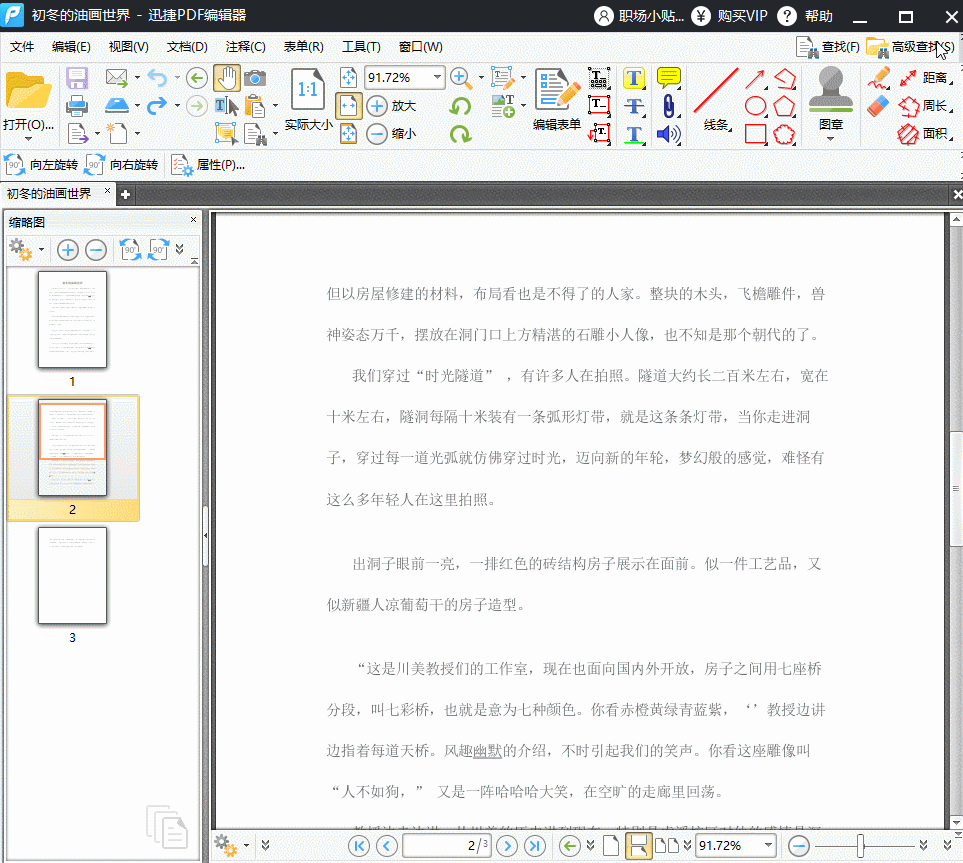Select the snapshot camera tool
Viewport: 963px width, 863px height.
(254, 78)
